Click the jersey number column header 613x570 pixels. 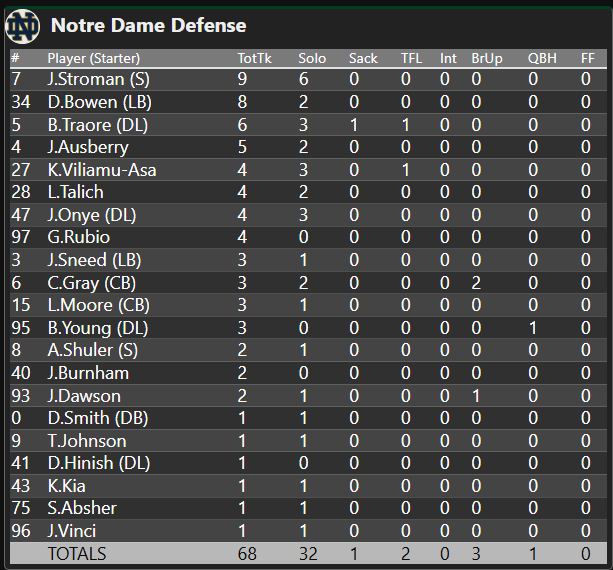15,58
